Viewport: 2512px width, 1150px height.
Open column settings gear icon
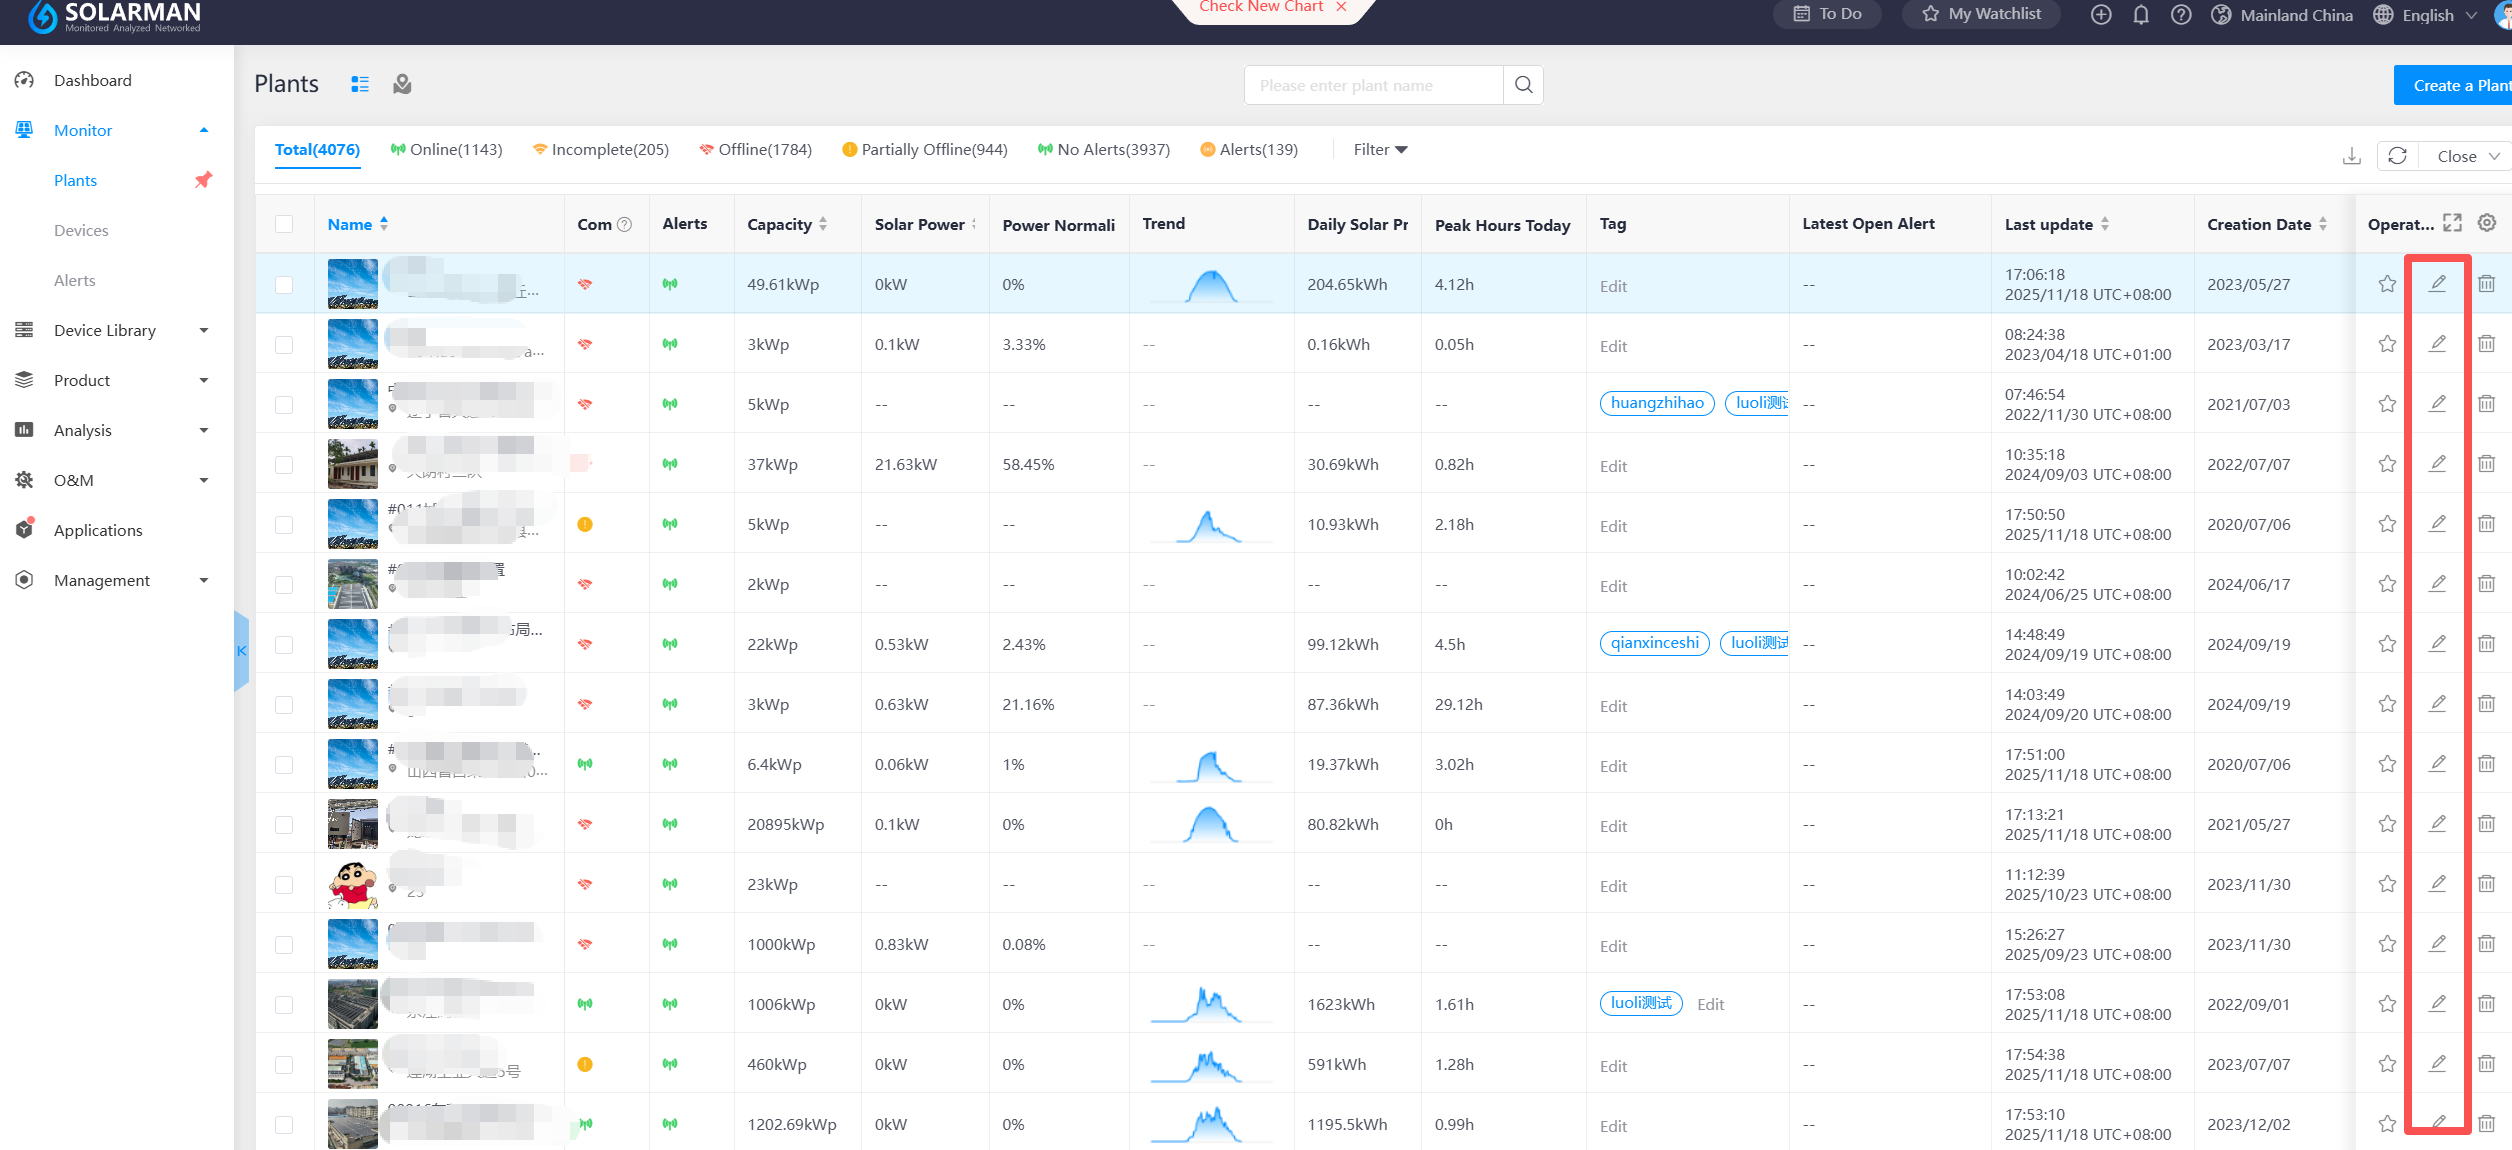pos(2486,223)
